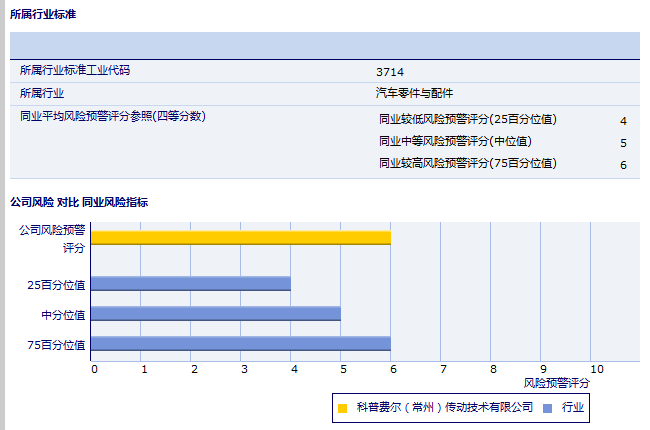Click the 同业平均风险预警评分参照(四等分数) label
Viewport: 650px width, 430px height.
pos(113,116)
